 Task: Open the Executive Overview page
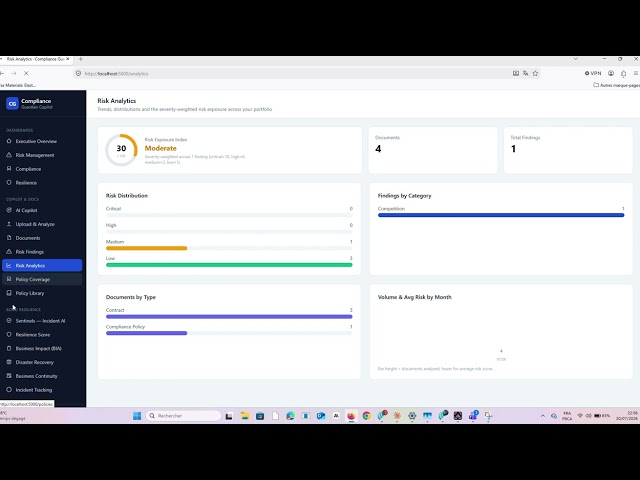coord(42,141)
